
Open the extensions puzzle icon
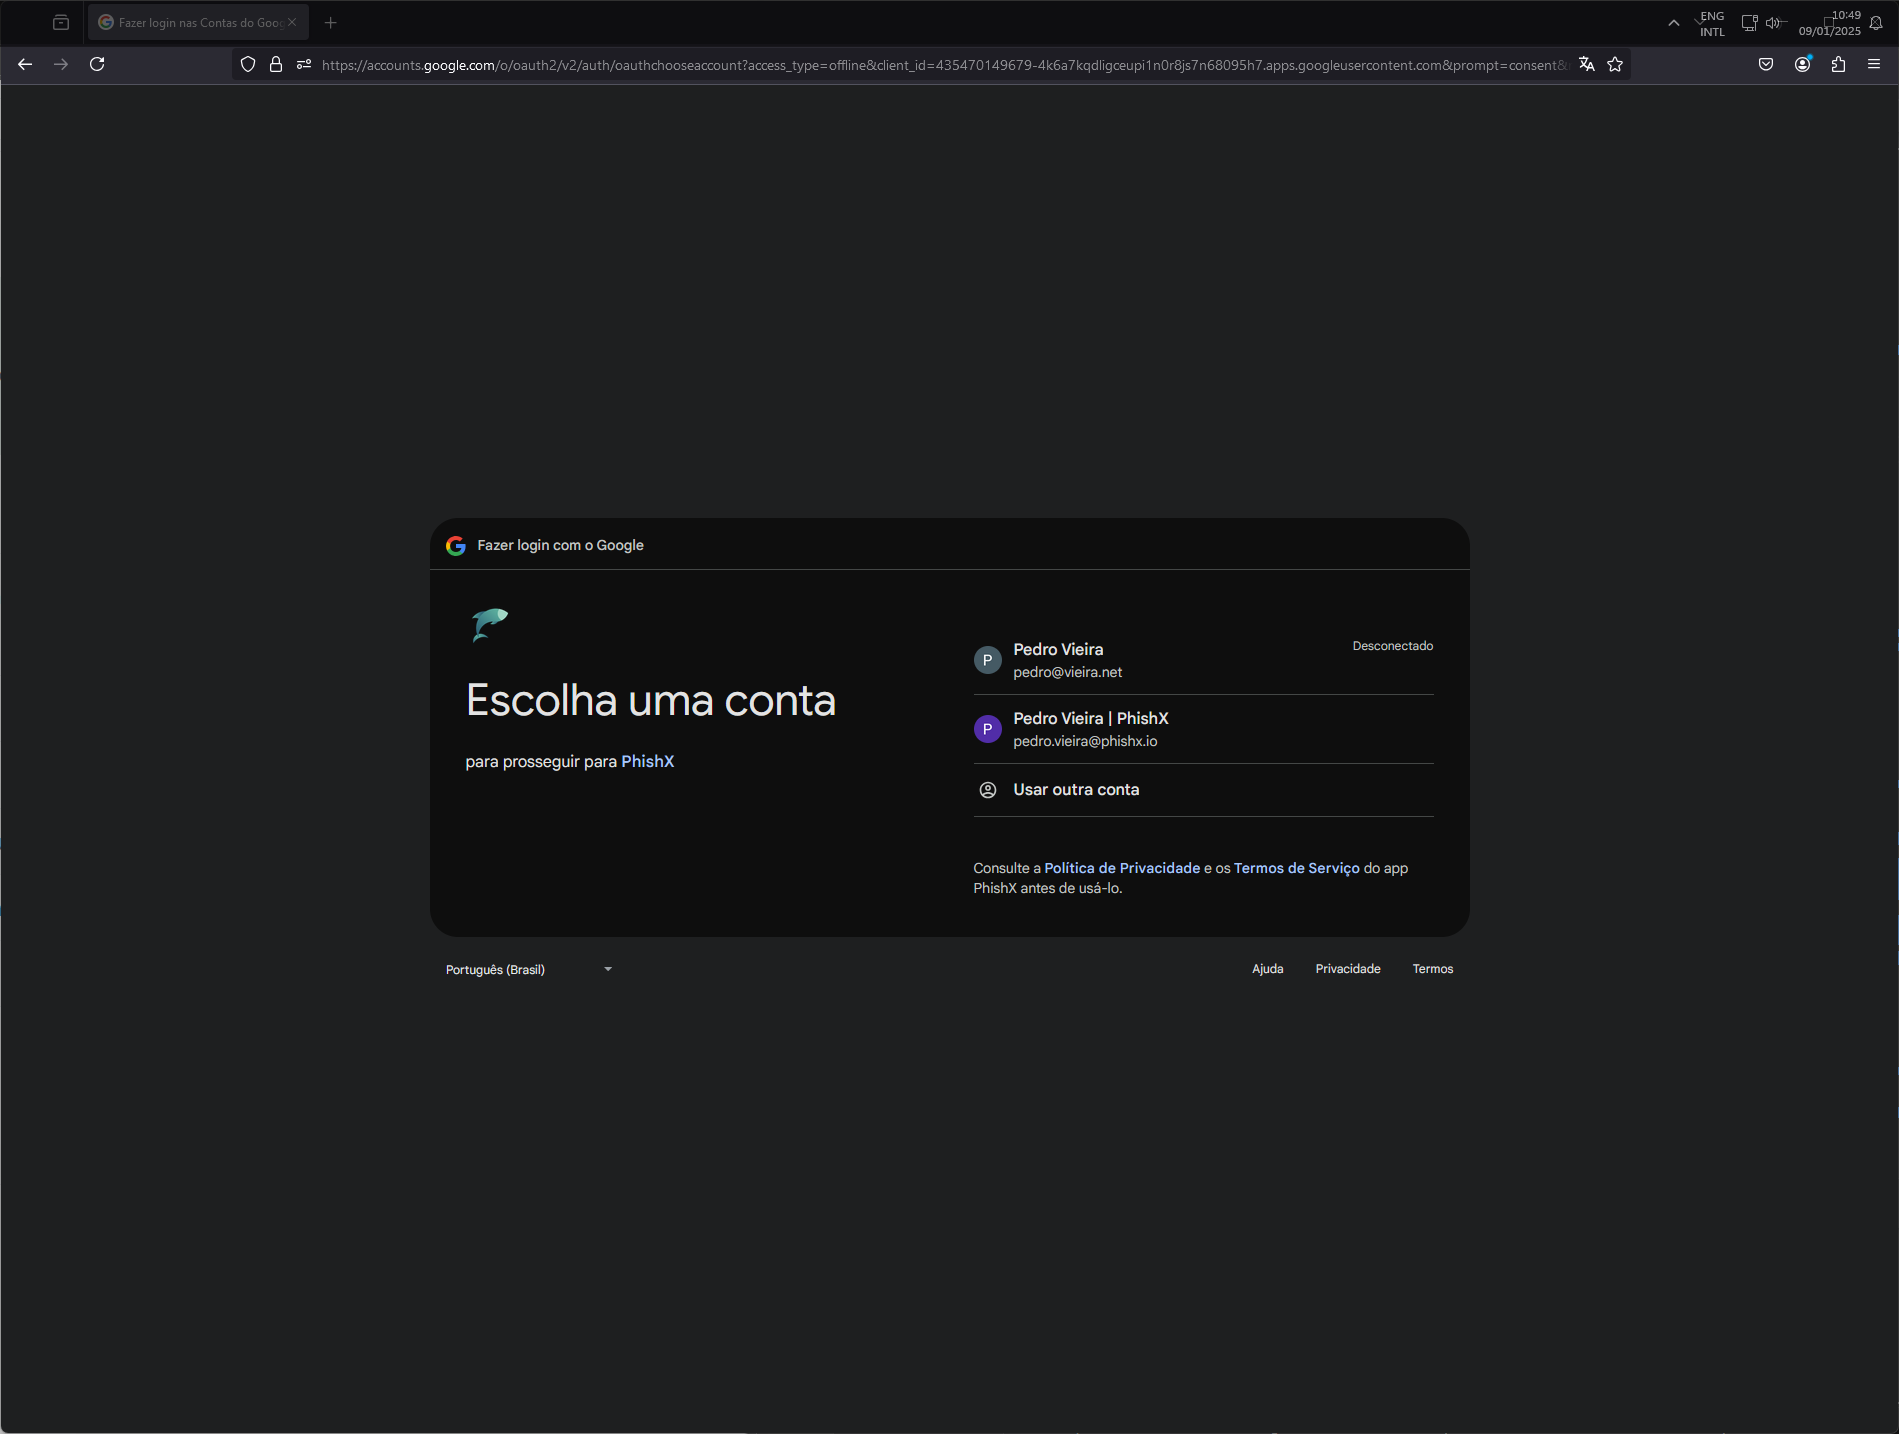coord(1838,64)
